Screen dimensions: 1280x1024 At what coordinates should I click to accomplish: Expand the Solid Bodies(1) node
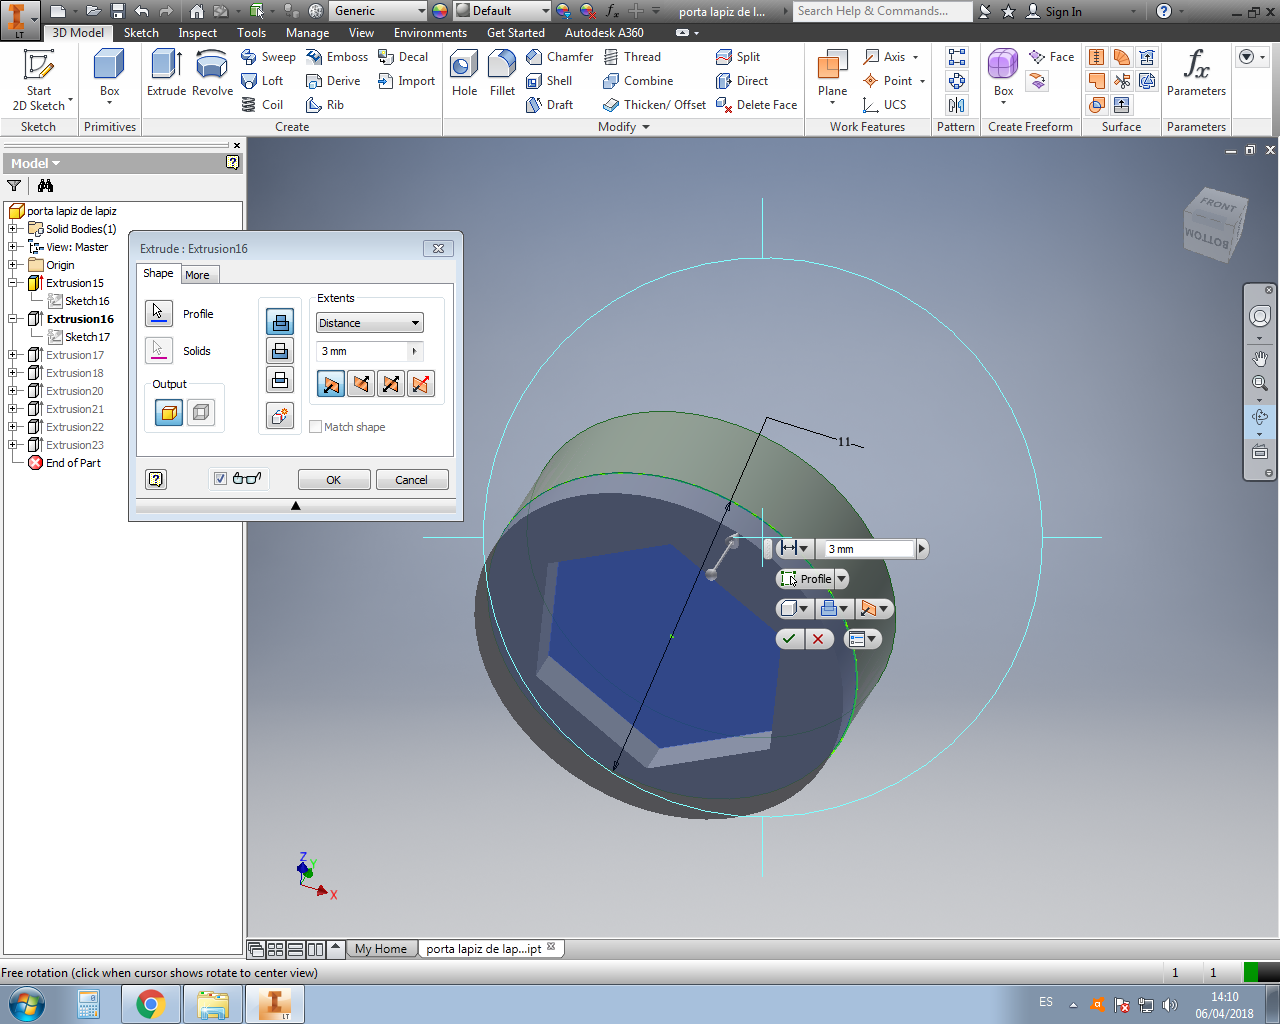pos(13,229)
